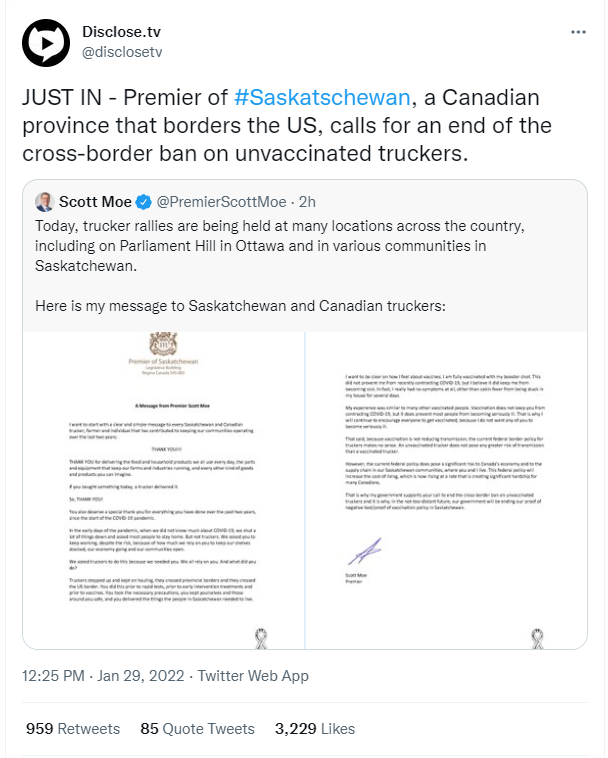Image resolution: width=608 pixels, height=758 pixels.
Task: Open the quoted tweet's 2h timestamp
Action: coord(307,202)
